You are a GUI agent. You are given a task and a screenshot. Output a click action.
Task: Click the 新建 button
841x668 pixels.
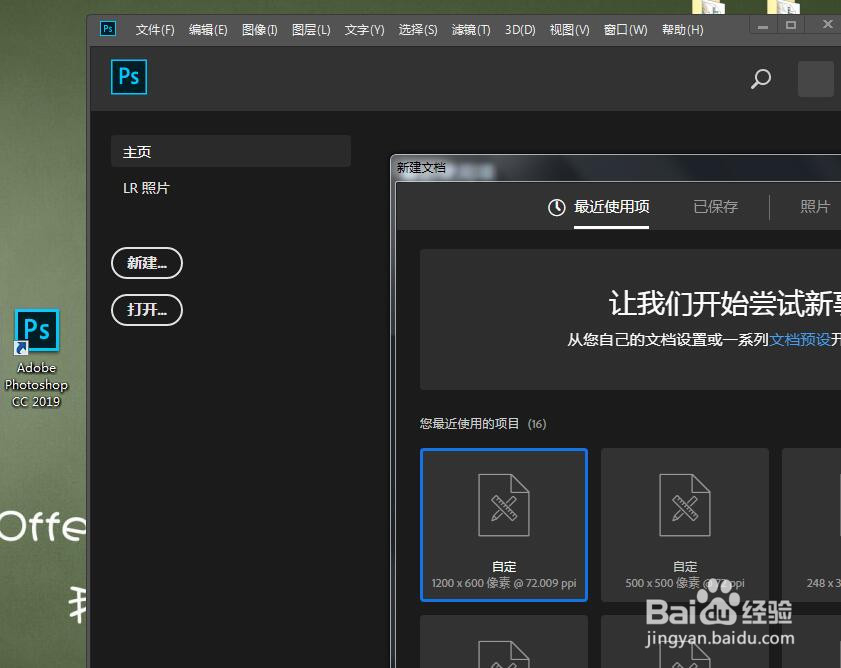tap(146, 263)
